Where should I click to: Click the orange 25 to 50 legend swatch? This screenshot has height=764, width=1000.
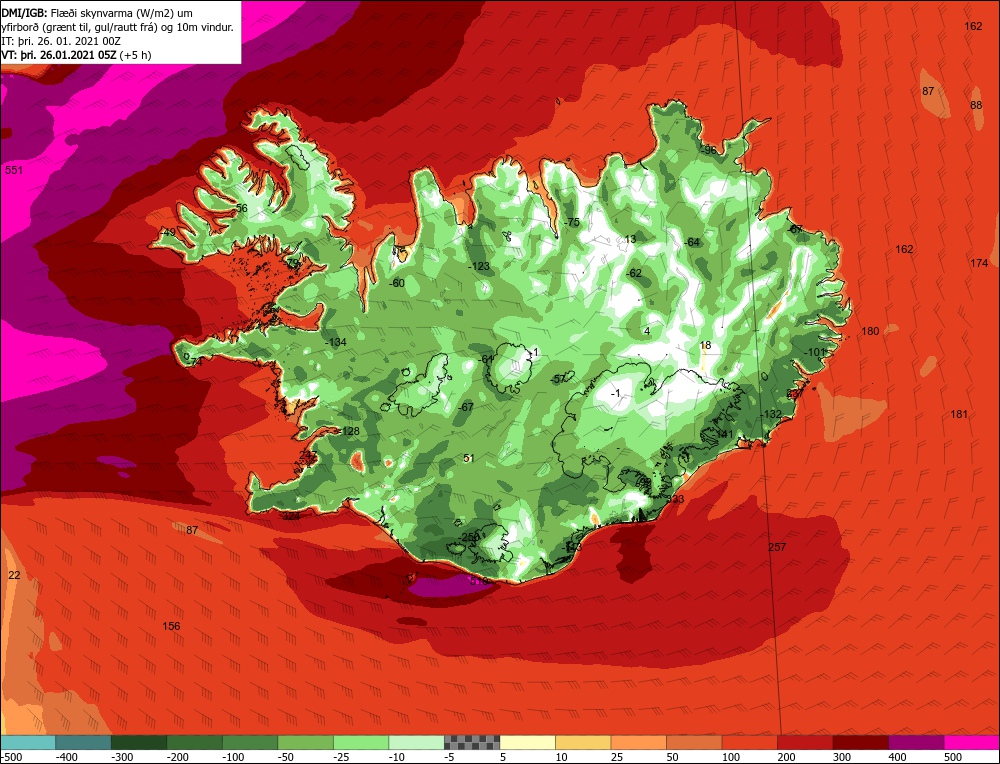(x=638, y=742)
